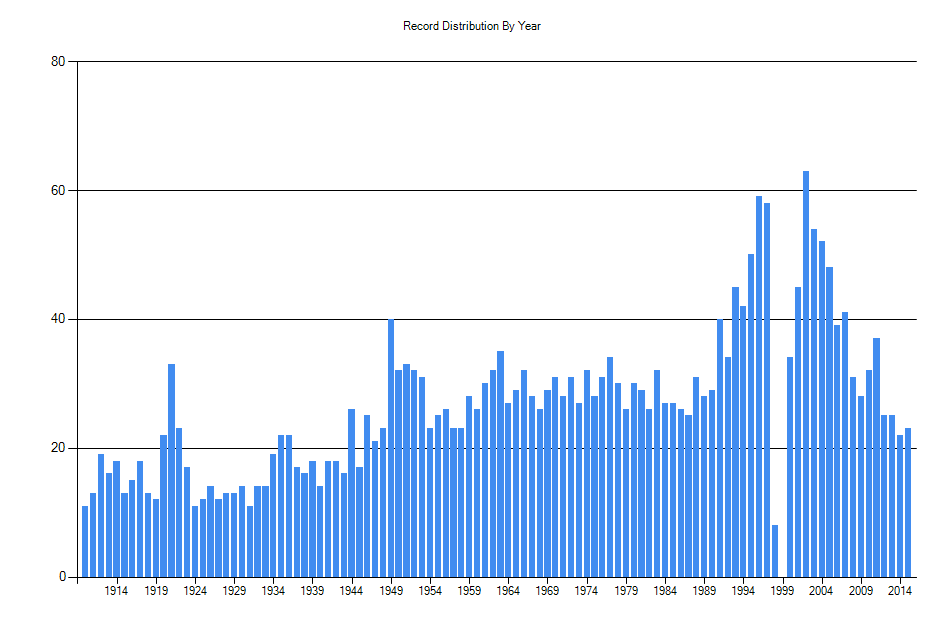Click the x-axis label 1984
Screen dimensions: 945x630
tap(665, 591)
